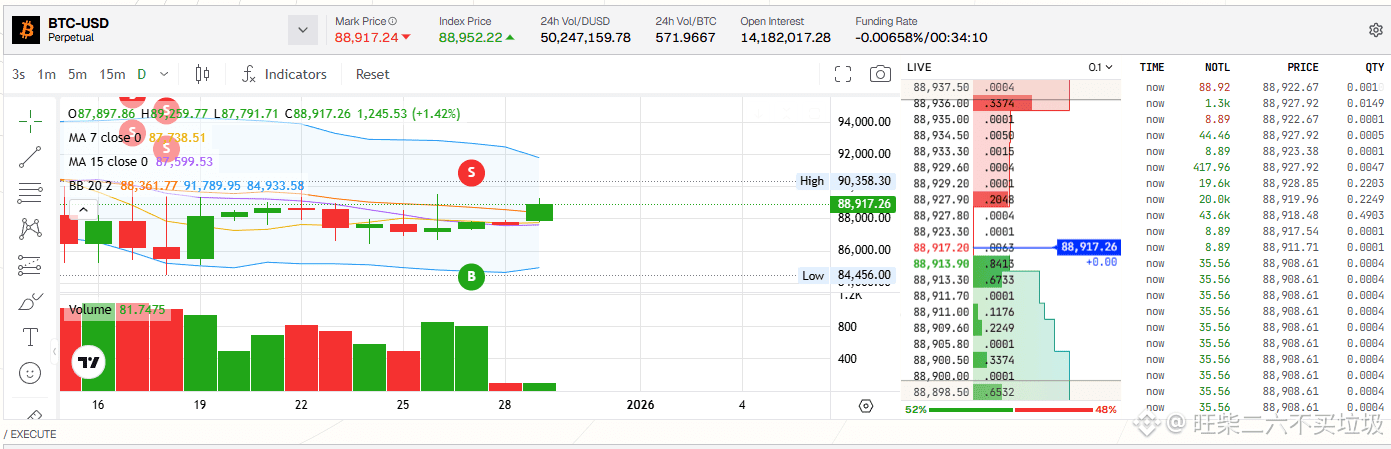This screenshot has height=449, width=1391.
Task: Choose the brush drawing tool
Action: coord(30,300)
